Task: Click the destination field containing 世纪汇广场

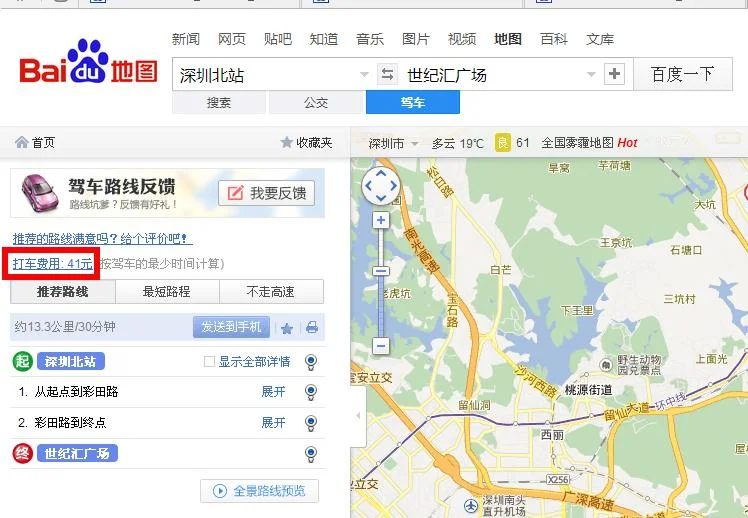Action: (499, 74)
